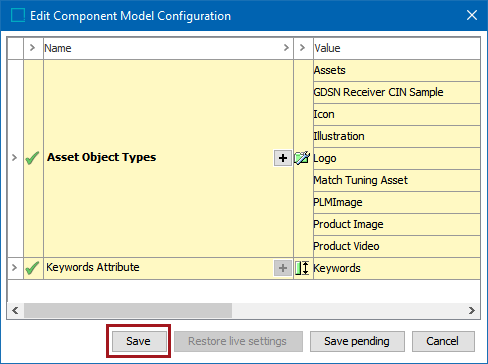
Task: Click the Save pending button
Action: click(x=357, y=341)
